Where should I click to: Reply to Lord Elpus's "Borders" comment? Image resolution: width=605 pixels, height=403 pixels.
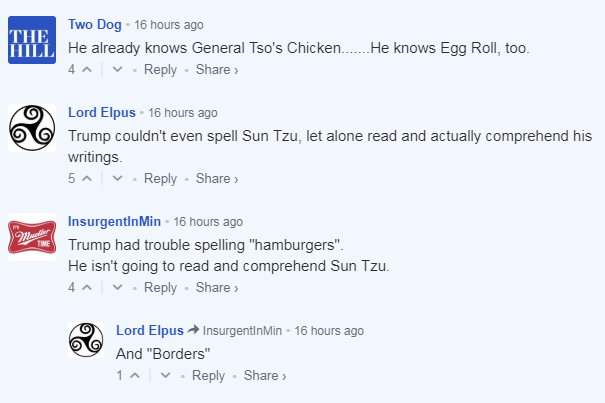click(208, 376)
